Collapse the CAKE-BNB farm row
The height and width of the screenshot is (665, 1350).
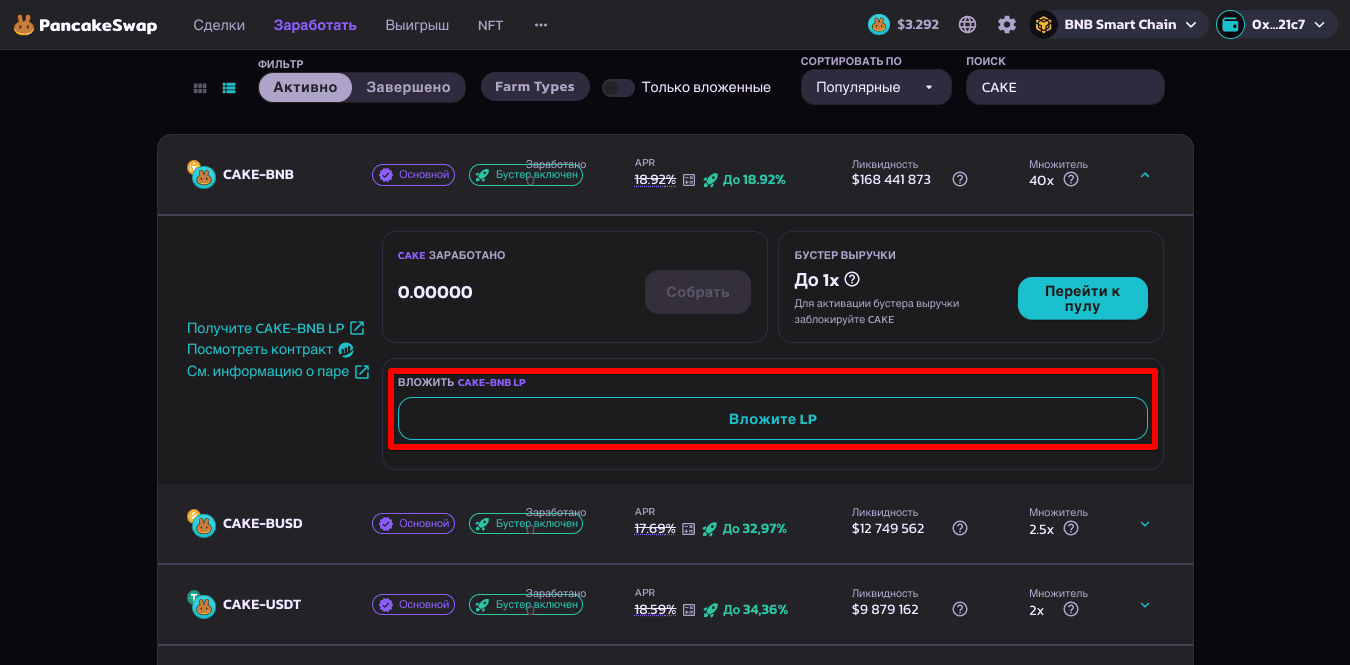point(1145,175)
